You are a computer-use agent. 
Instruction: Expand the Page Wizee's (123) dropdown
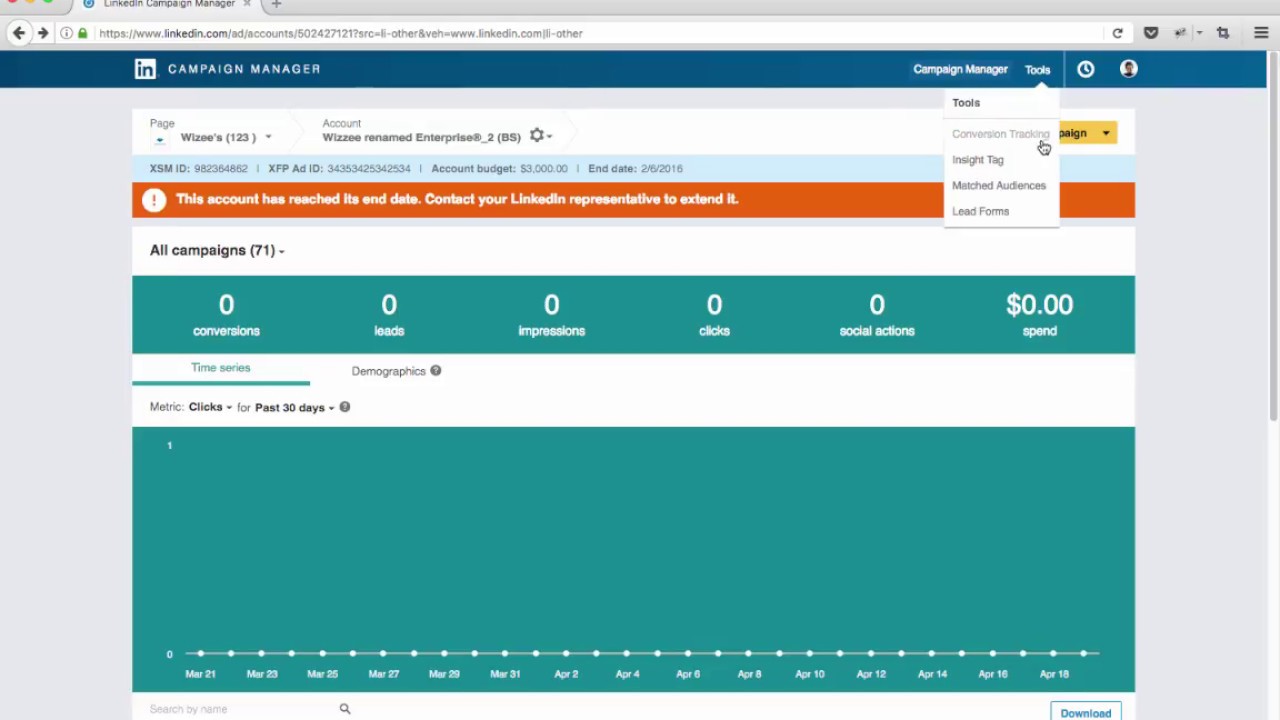(x=268, y=137)
